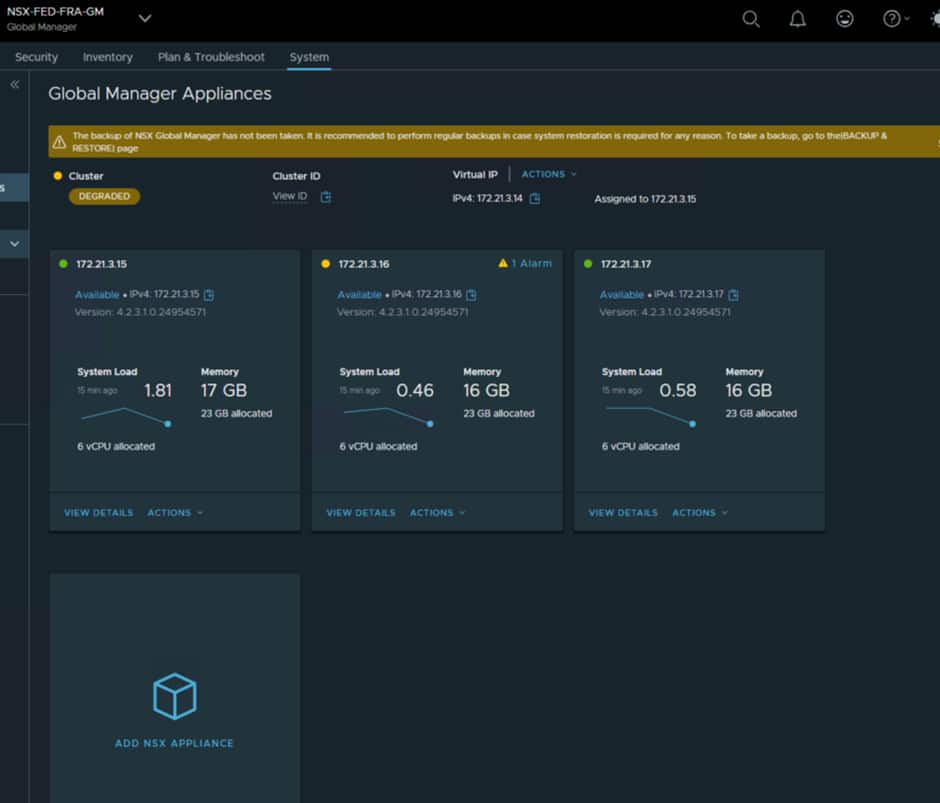Copy IPv4 of appliance 172.21.3.15
Screen dimensions: 940x803
tap(209, 294)
